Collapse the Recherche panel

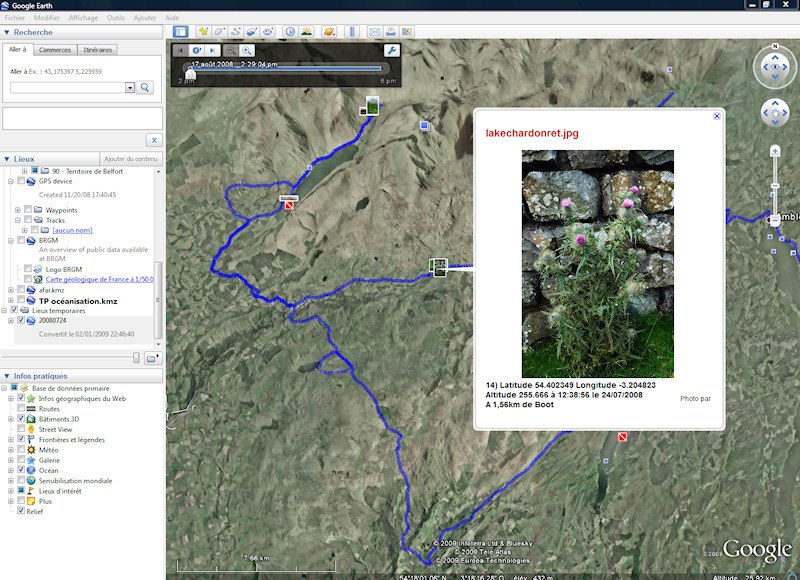click(x=7, y=32)
